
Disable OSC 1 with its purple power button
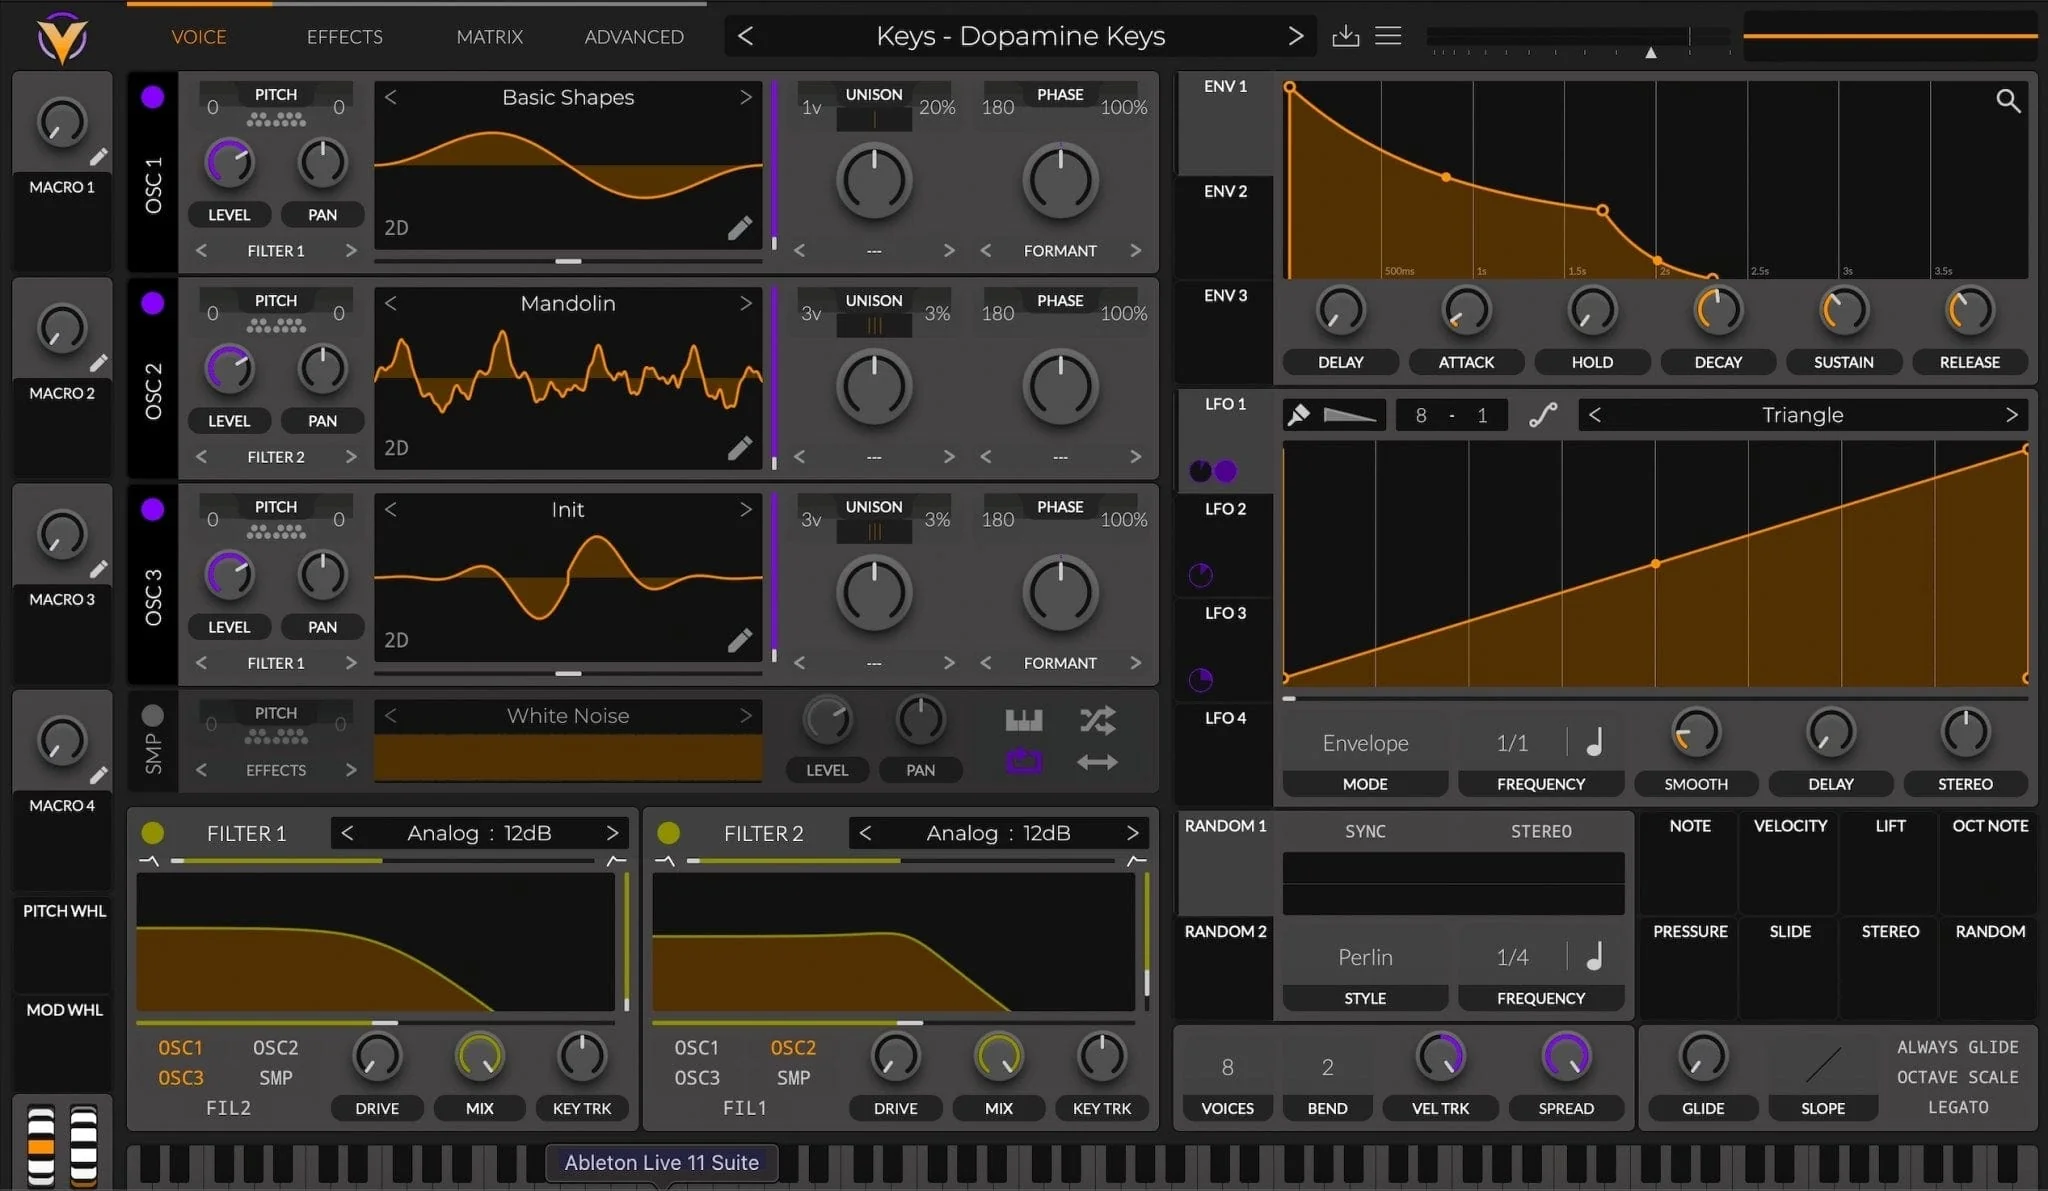pyautogui.click(x=152, y=97)
